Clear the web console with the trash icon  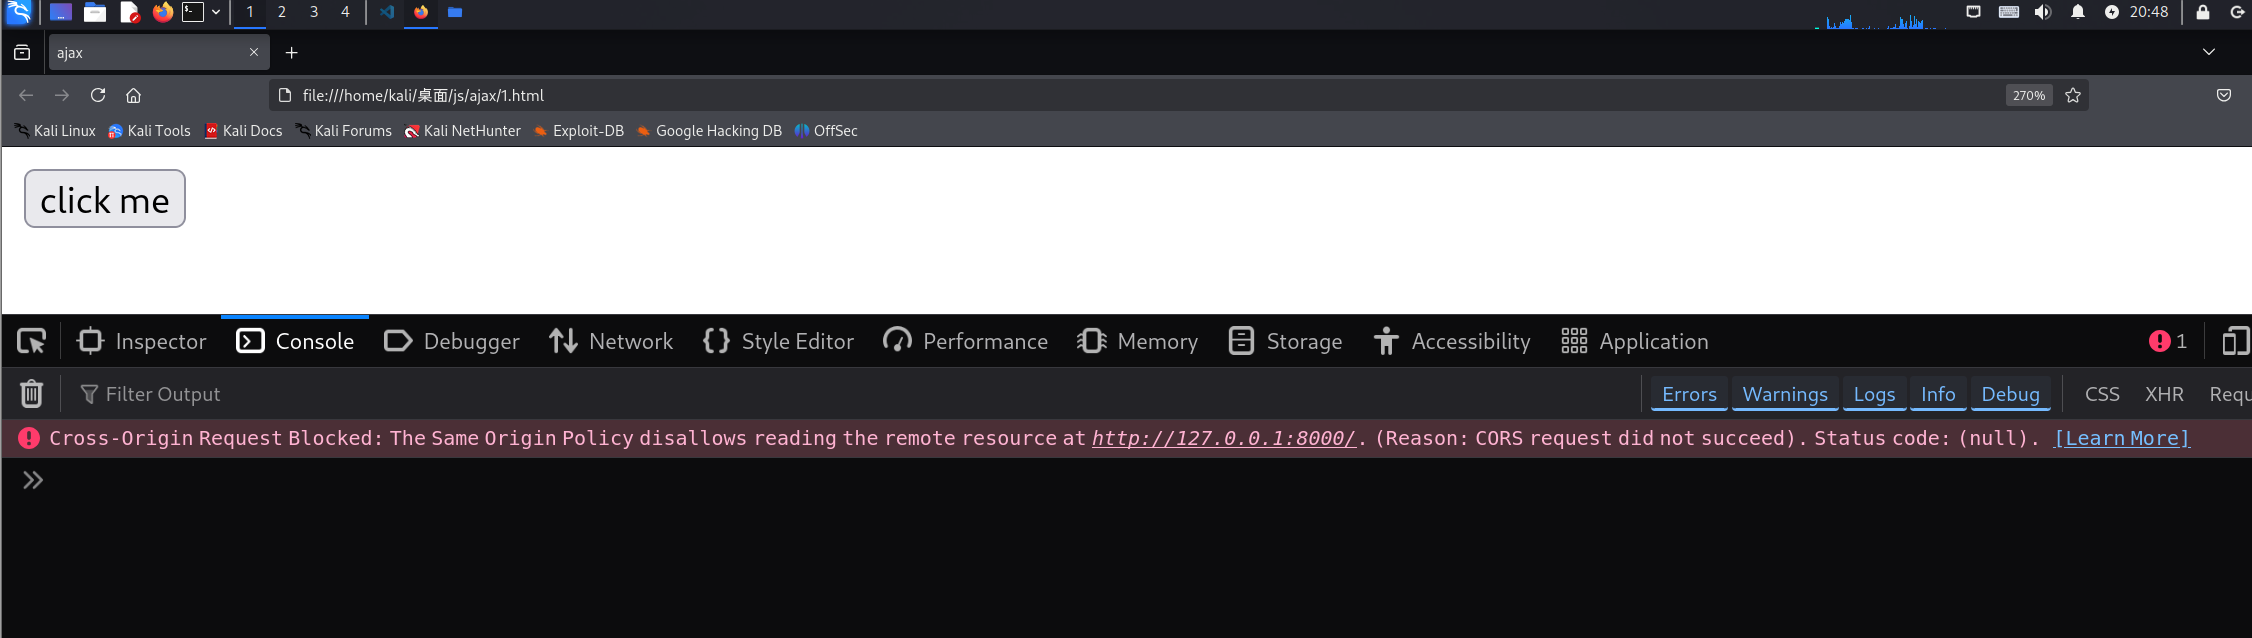click(31, 394)
